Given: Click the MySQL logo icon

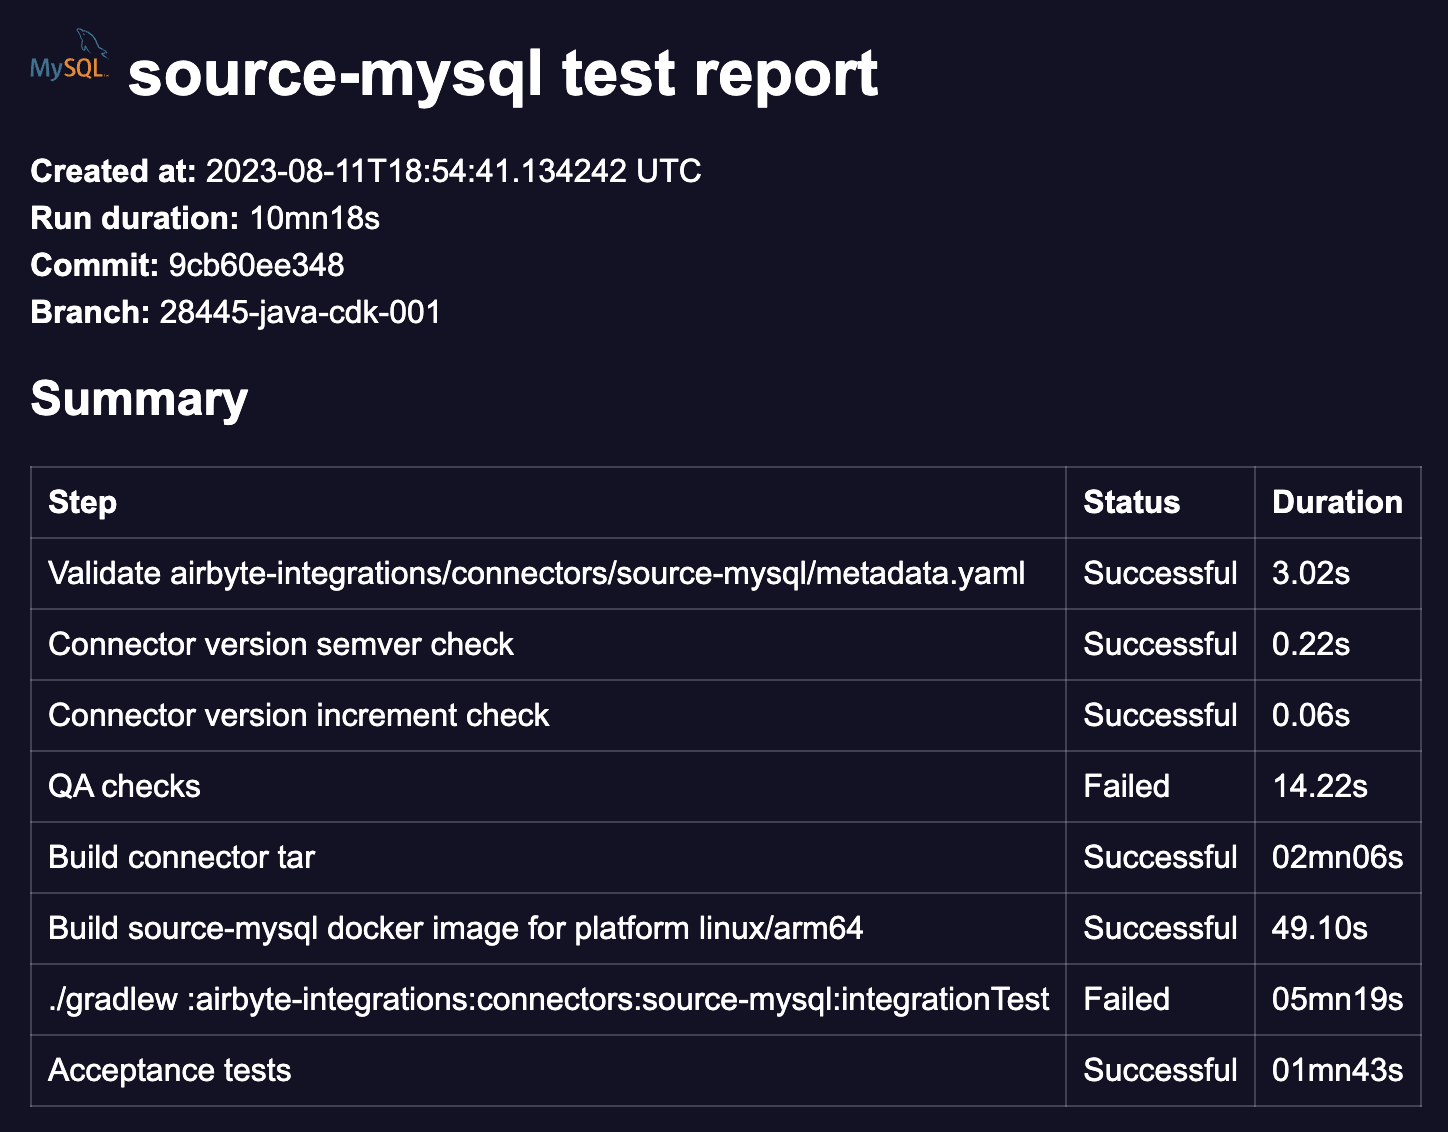Looking at the screenshot, I should click(x=70, y=58).
